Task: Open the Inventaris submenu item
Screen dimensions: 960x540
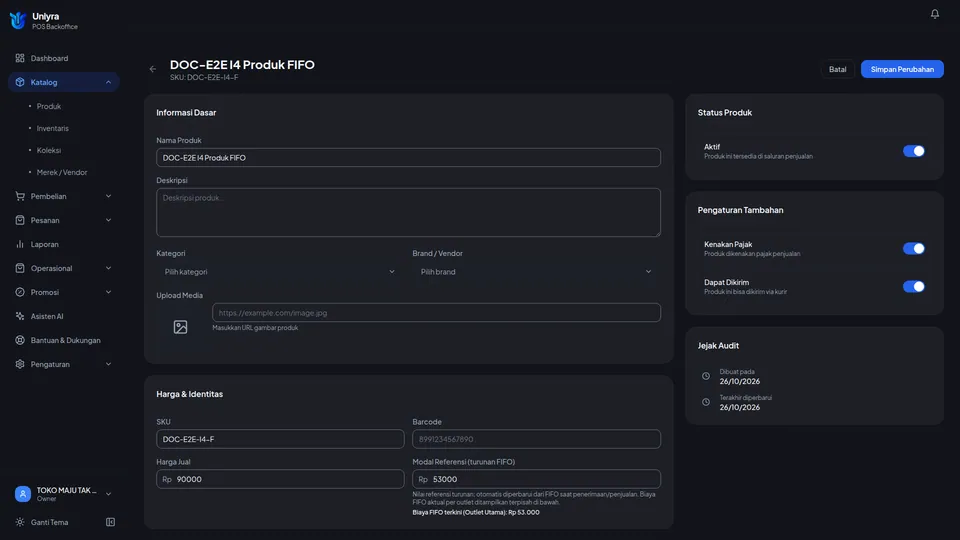Action: pyautogui.click(x=53, y=129)
